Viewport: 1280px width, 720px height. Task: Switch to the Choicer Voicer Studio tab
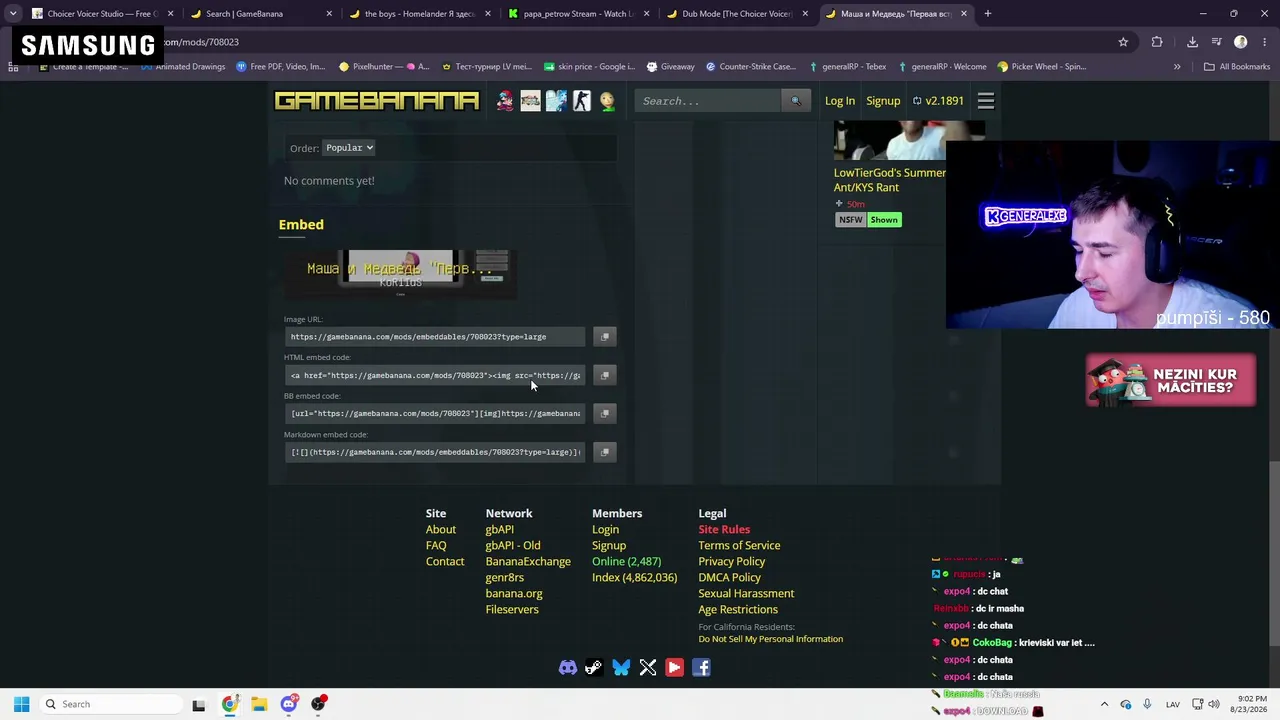click(x=103, y=14)
